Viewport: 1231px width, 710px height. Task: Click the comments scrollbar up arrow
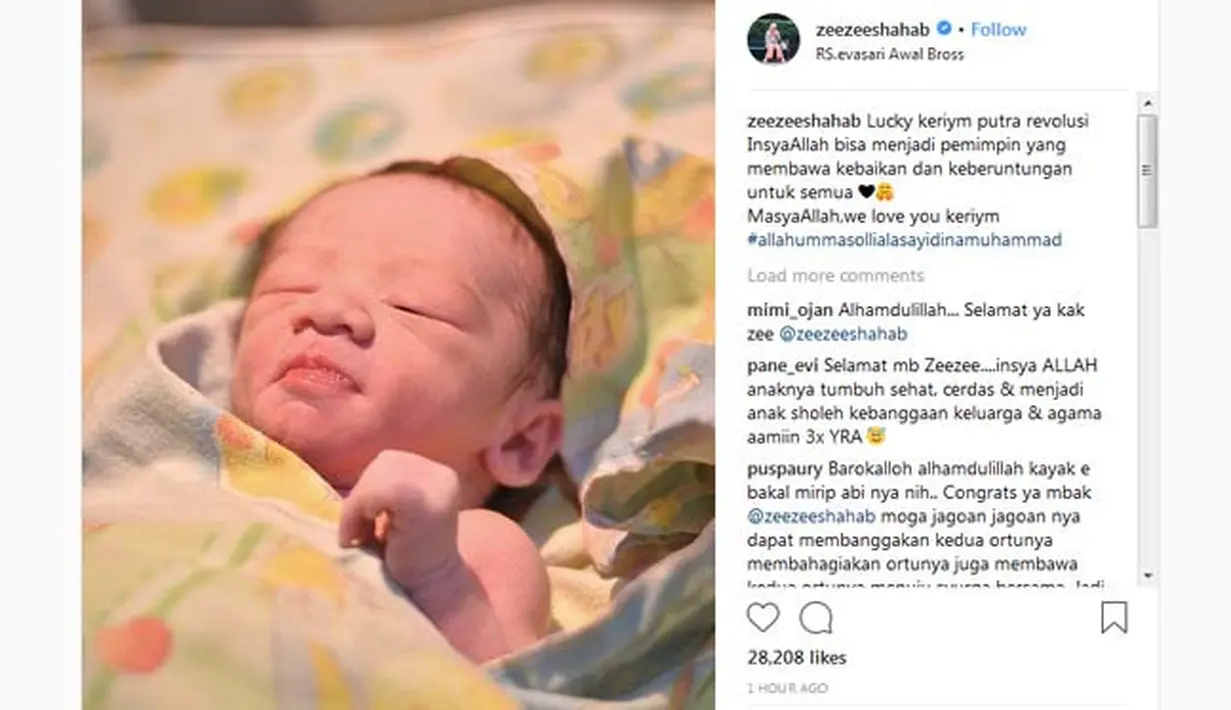(x=1148, y=104)
